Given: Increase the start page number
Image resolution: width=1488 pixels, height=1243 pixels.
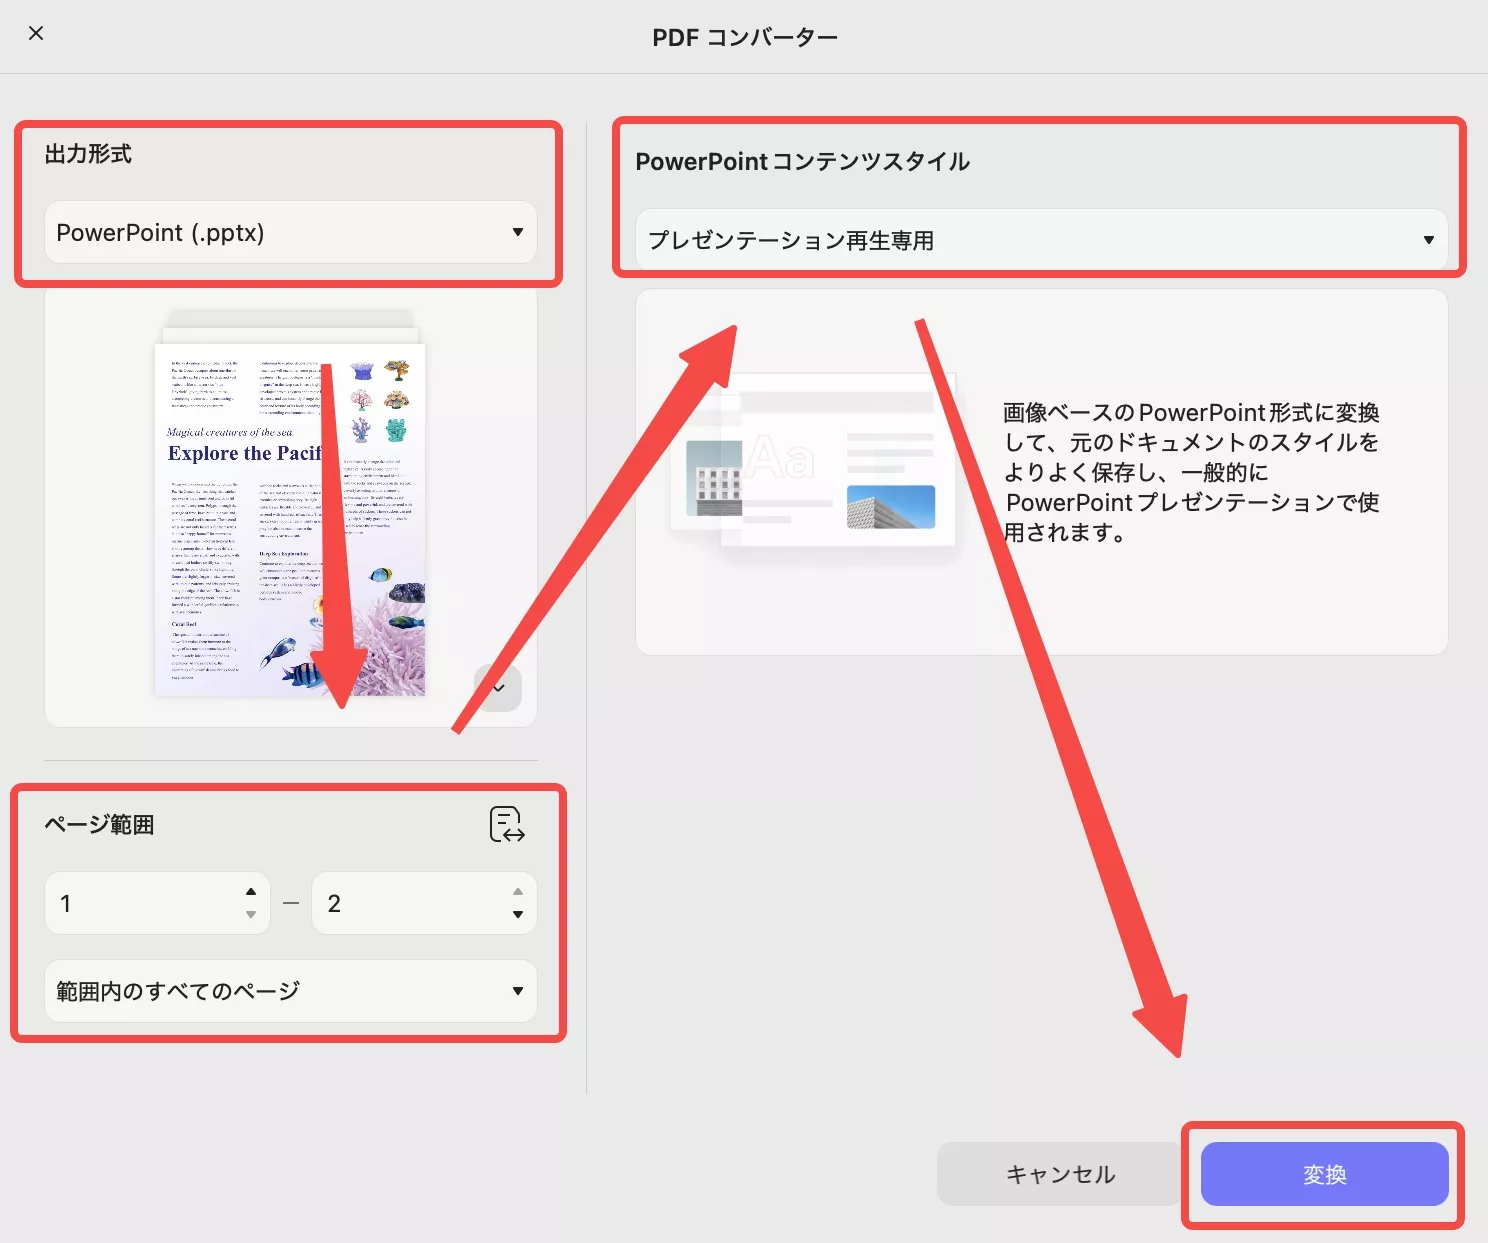Looking at the screenshot, I should [x=251, y=891].
